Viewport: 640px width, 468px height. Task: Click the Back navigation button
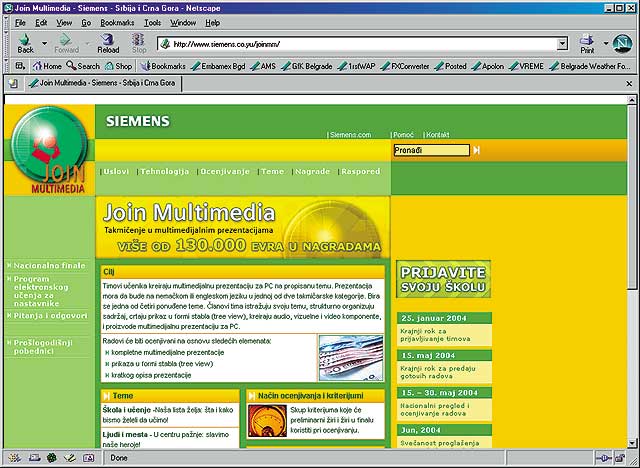coord(25,44)
